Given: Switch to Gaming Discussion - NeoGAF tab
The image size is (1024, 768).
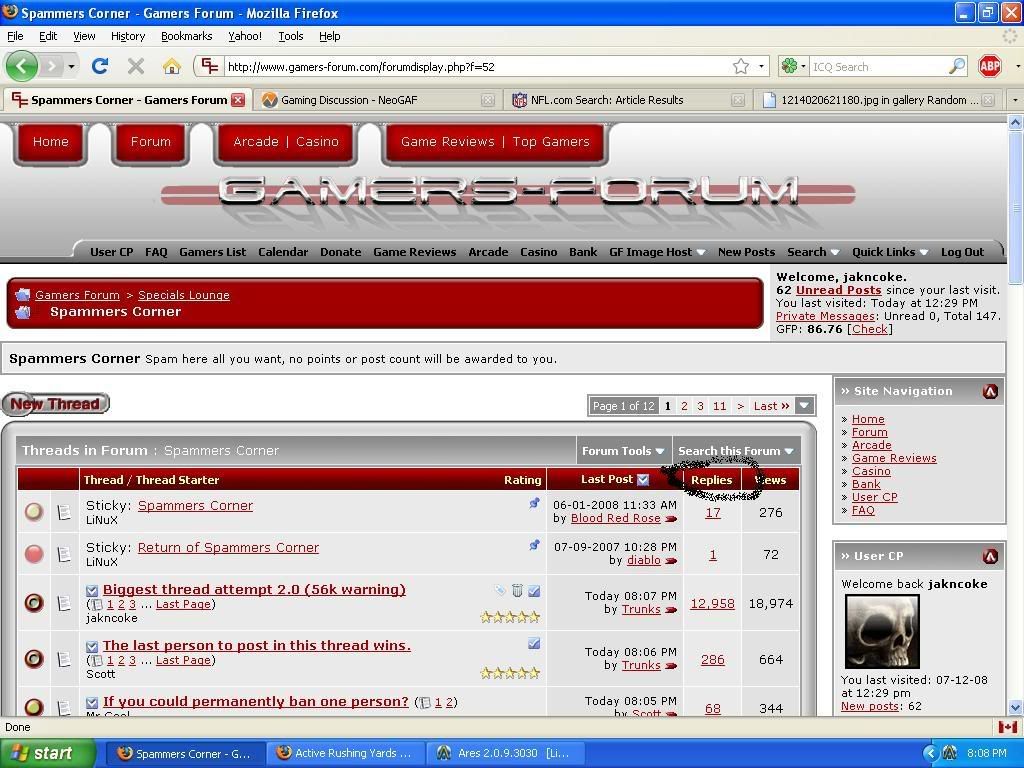Looking at the screenshot, I should [x=377, y=100].
